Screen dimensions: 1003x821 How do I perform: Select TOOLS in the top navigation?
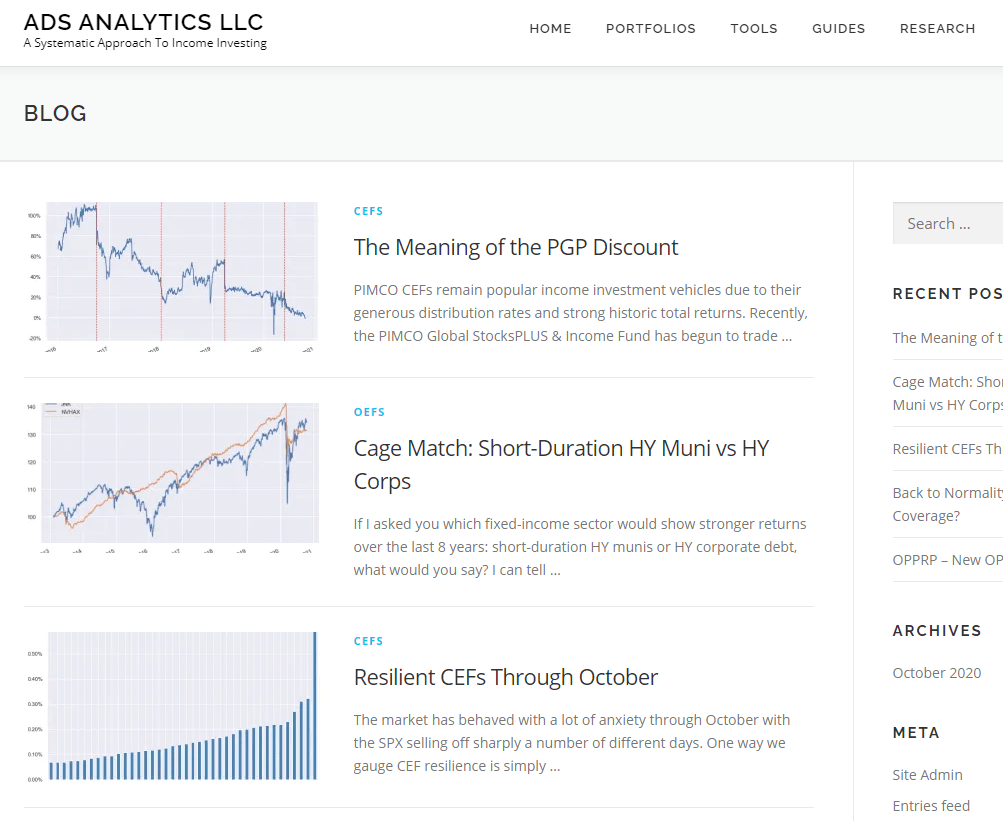(753, 29)
